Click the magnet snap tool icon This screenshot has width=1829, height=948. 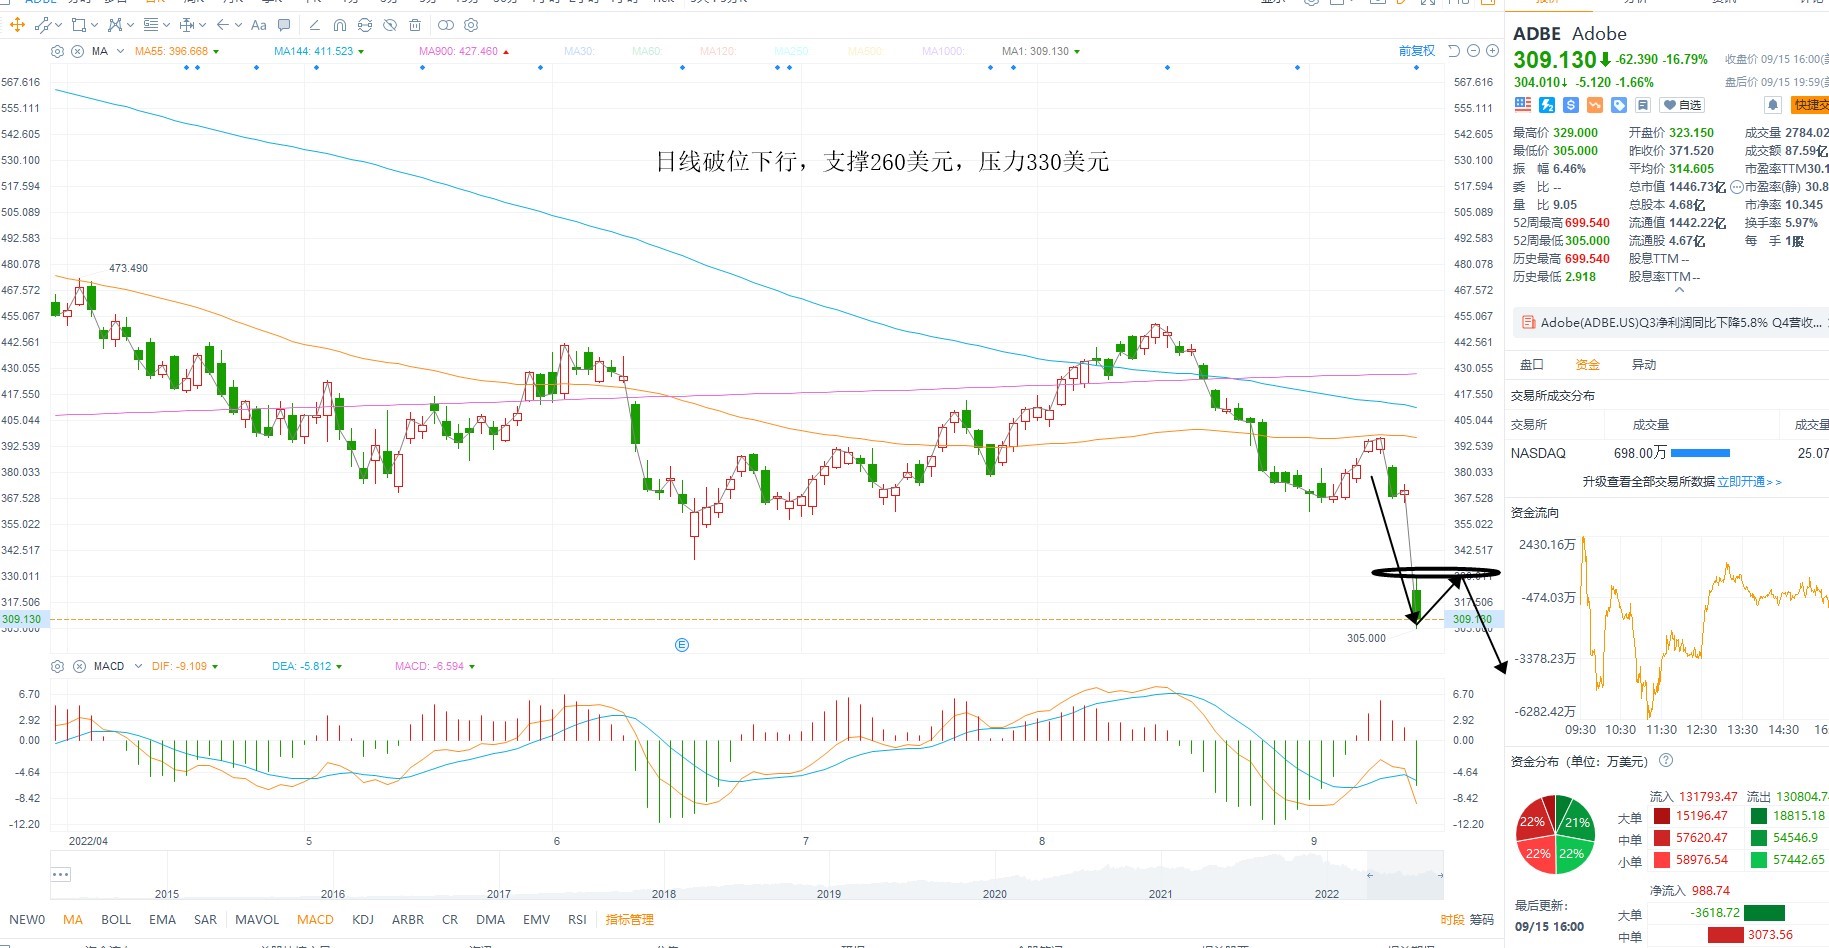(340, 25)
